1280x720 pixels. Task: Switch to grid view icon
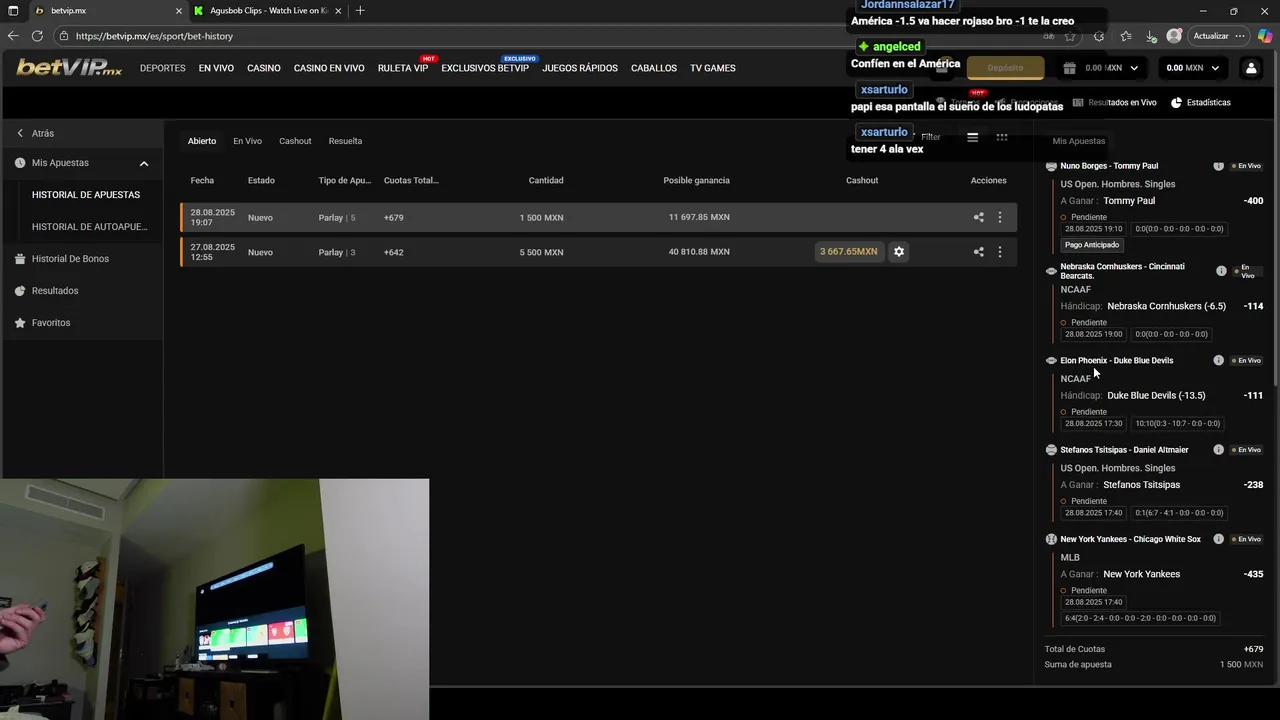pyautogui.click(x=1002, y=137)
